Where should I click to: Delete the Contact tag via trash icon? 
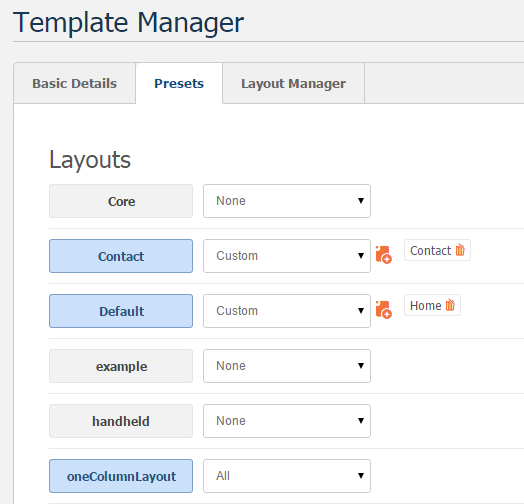[460, 250]
